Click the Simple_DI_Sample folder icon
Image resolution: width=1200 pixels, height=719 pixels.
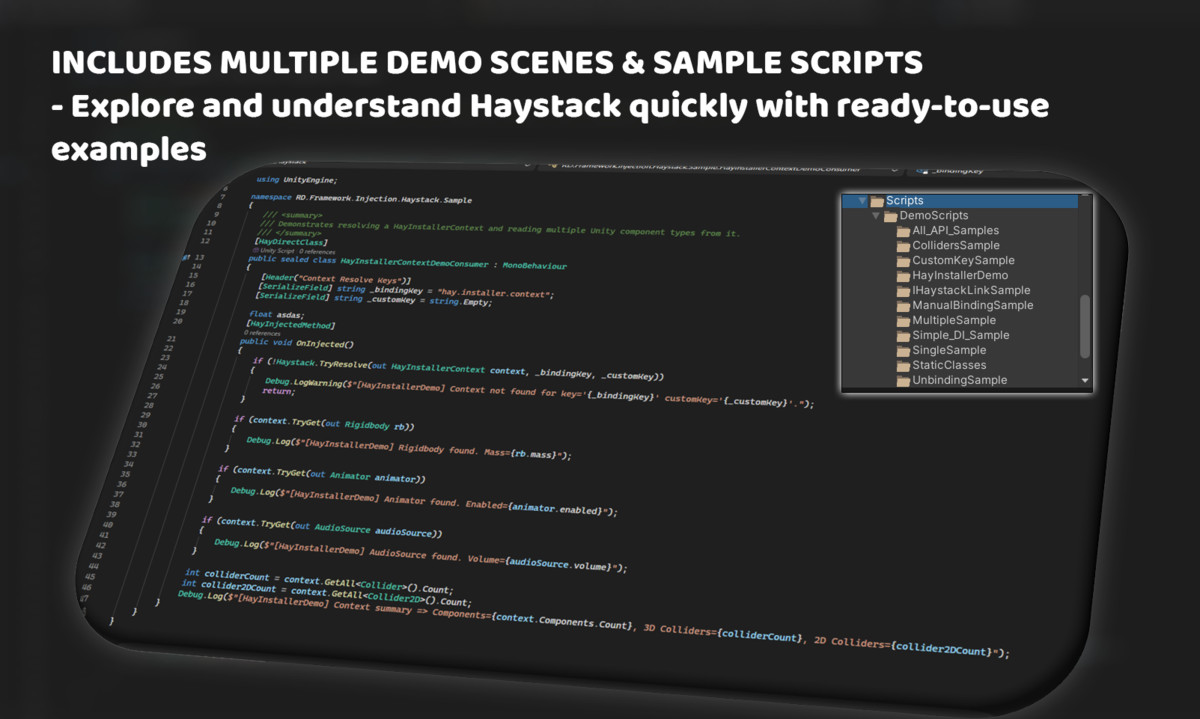tap(904, 336)
